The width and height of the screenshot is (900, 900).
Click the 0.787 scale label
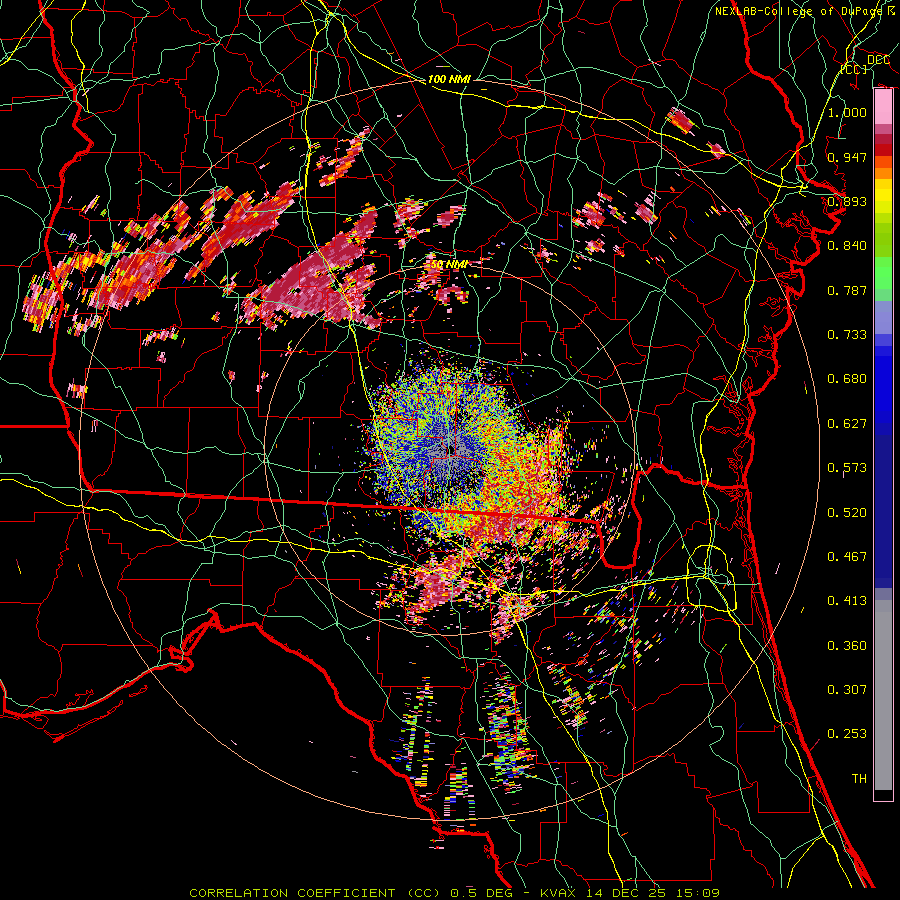(847, 290)
